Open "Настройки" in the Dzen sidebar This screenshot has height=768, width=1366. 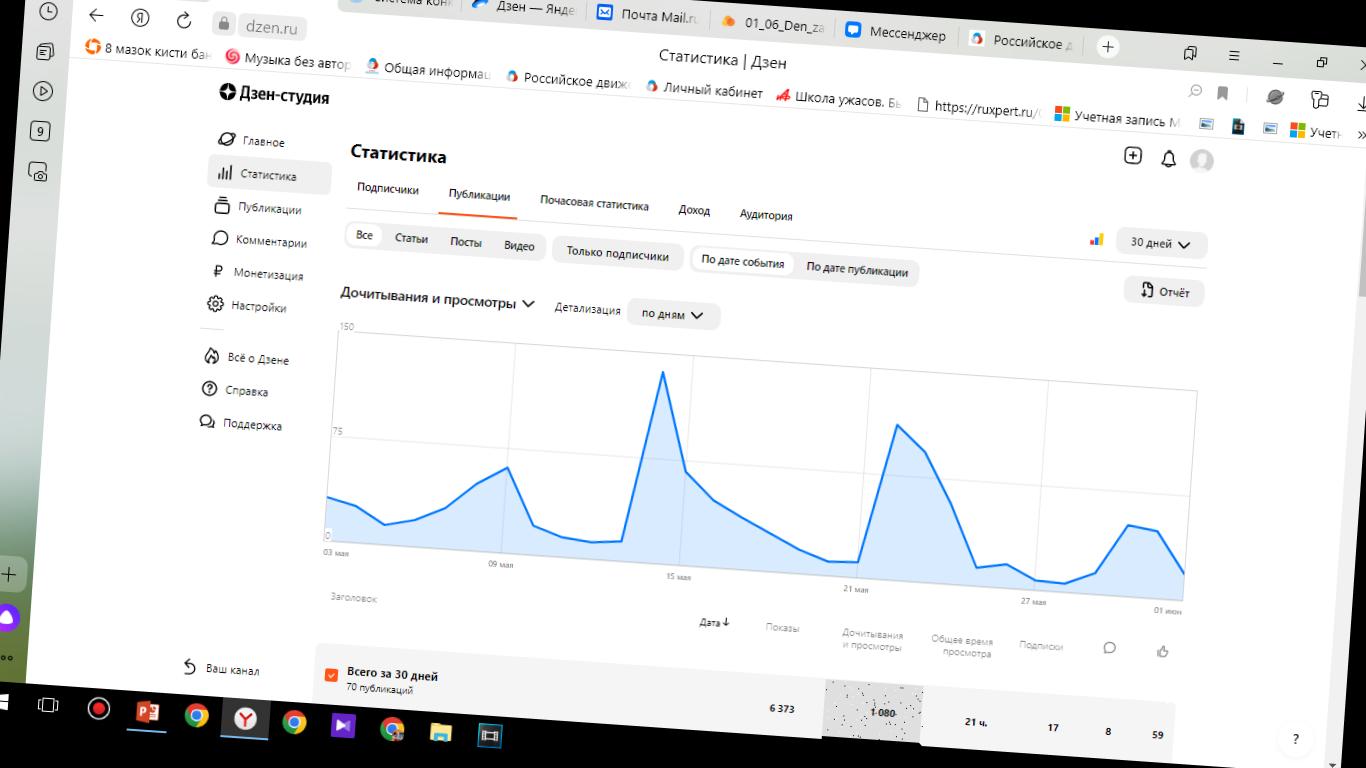[247, 306]
